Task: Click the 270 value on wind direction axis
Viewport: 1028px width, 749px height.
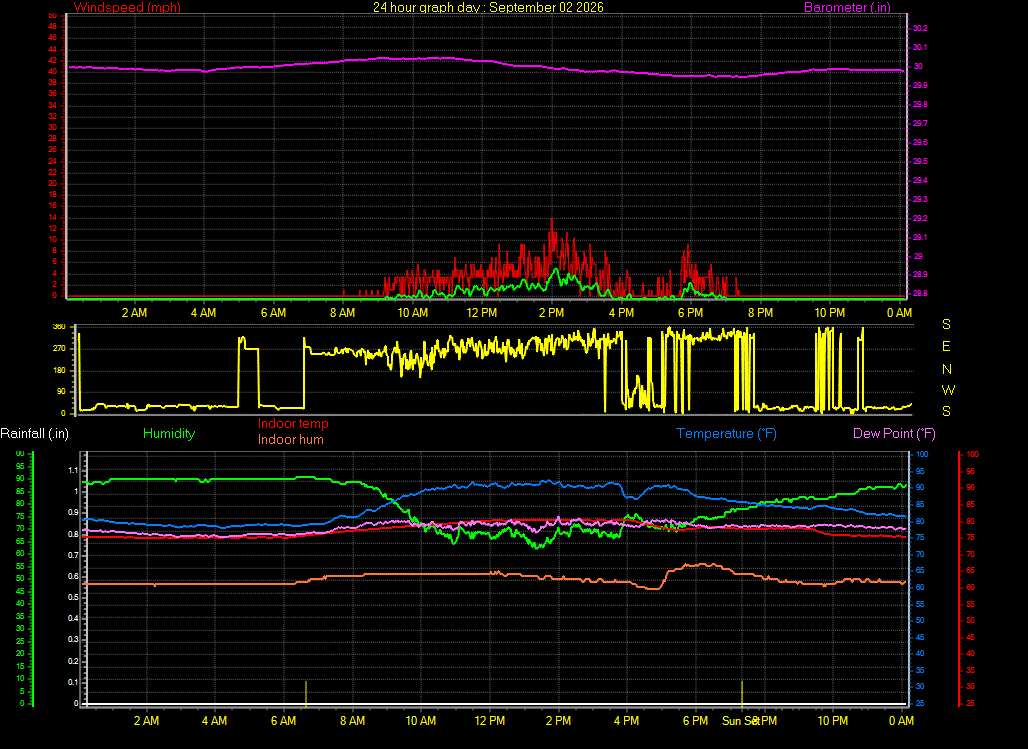Action: coord(59,348)
